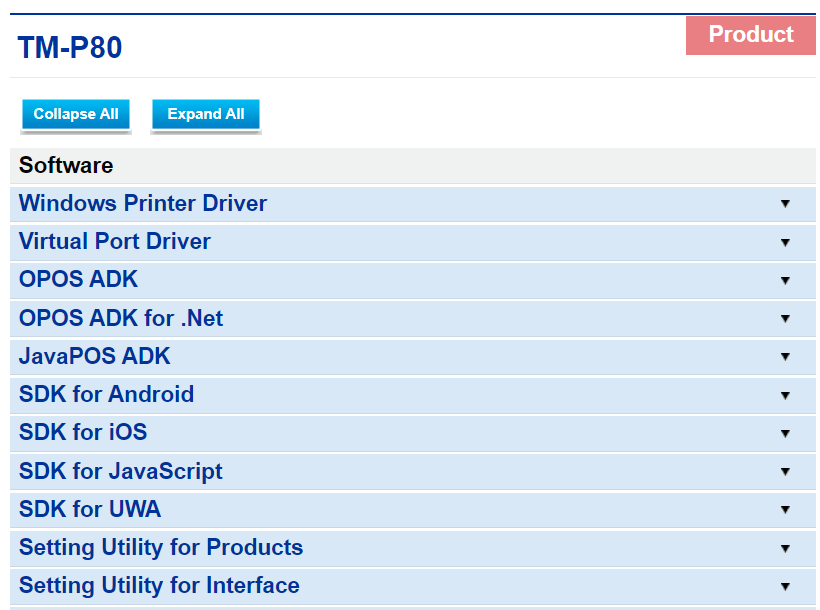Expand Setting Utility for Products arrow

tap(785, 549)
